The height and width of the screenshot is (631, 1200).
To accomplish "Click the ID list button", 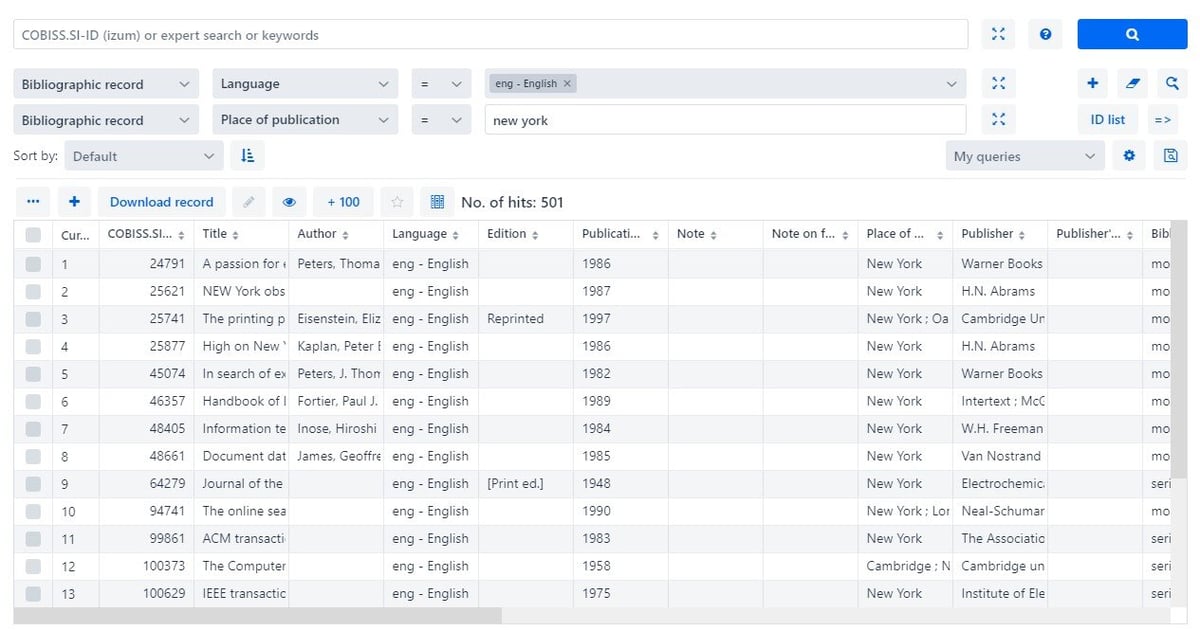I will [1107, 120].
